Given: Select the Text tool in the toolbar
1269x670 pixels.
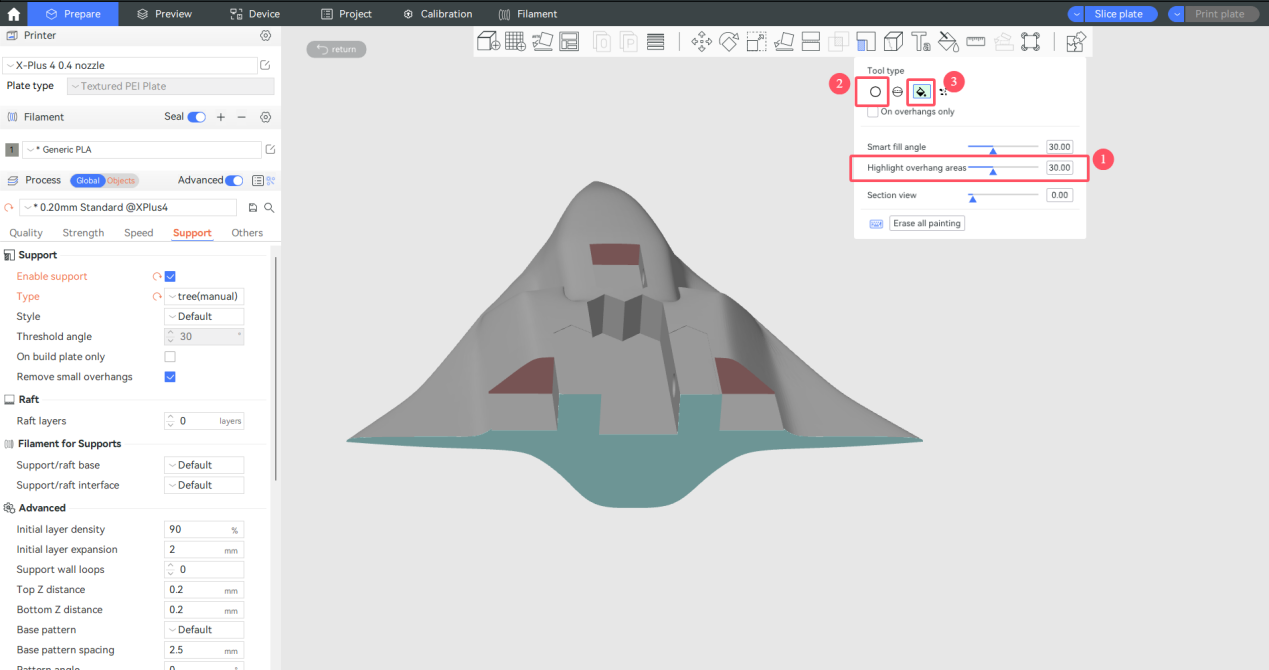Looking at the screenshot, I should click(920, 41).
